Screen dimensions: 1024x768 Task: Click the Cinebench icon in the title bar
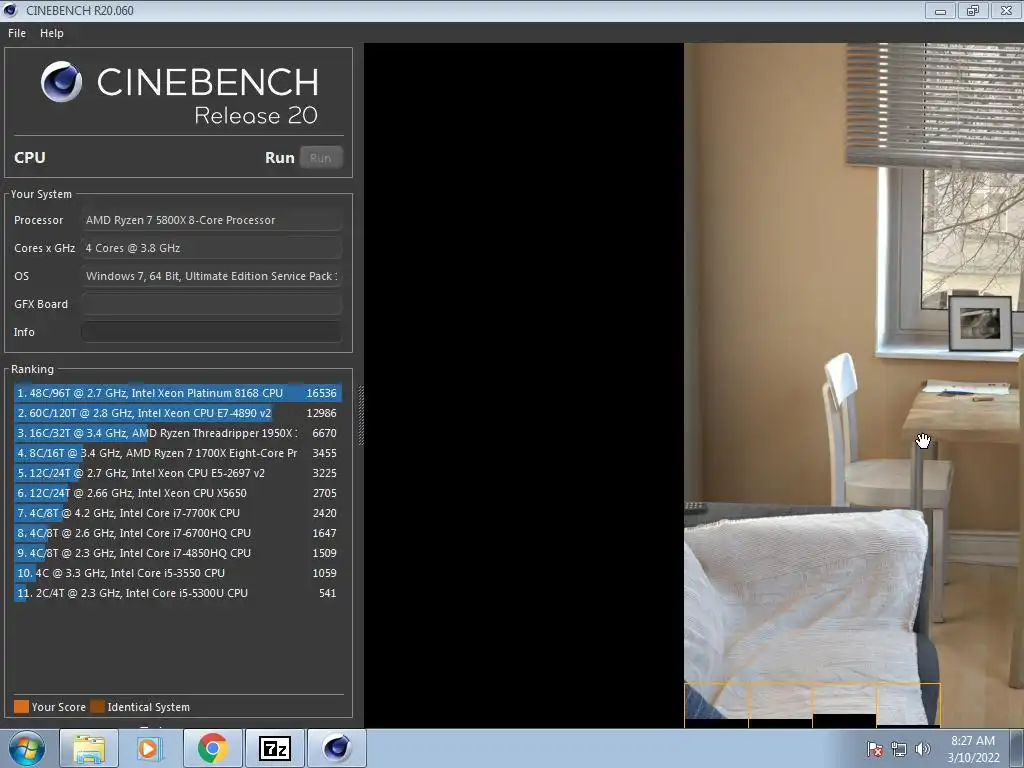10,10
